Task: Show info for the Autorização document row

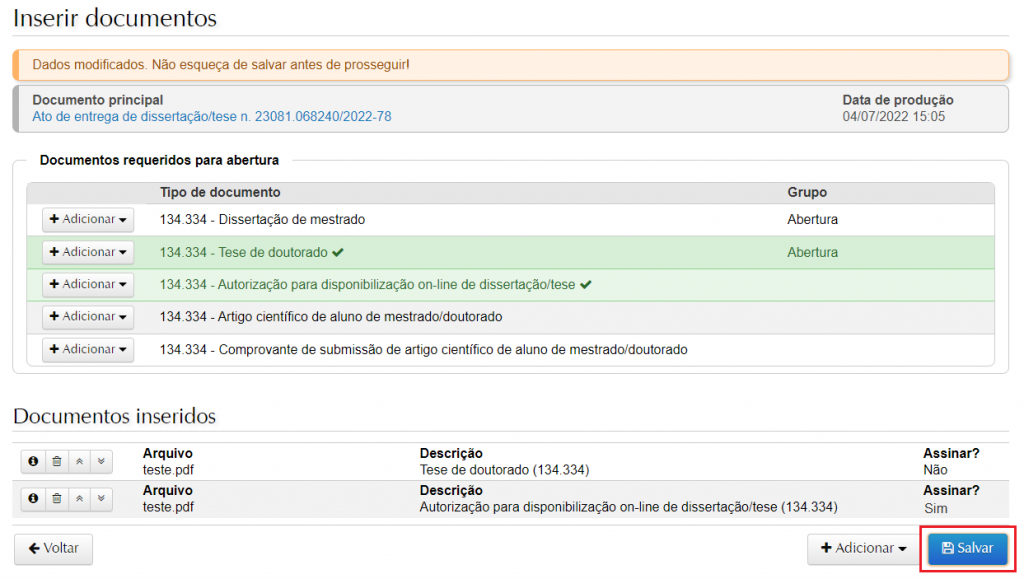Action: pos(33,498)
